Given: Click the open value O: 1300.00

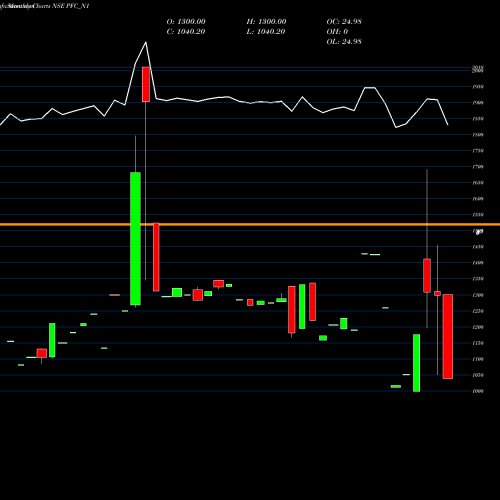Looking at the screenshot, I should 186,22.
